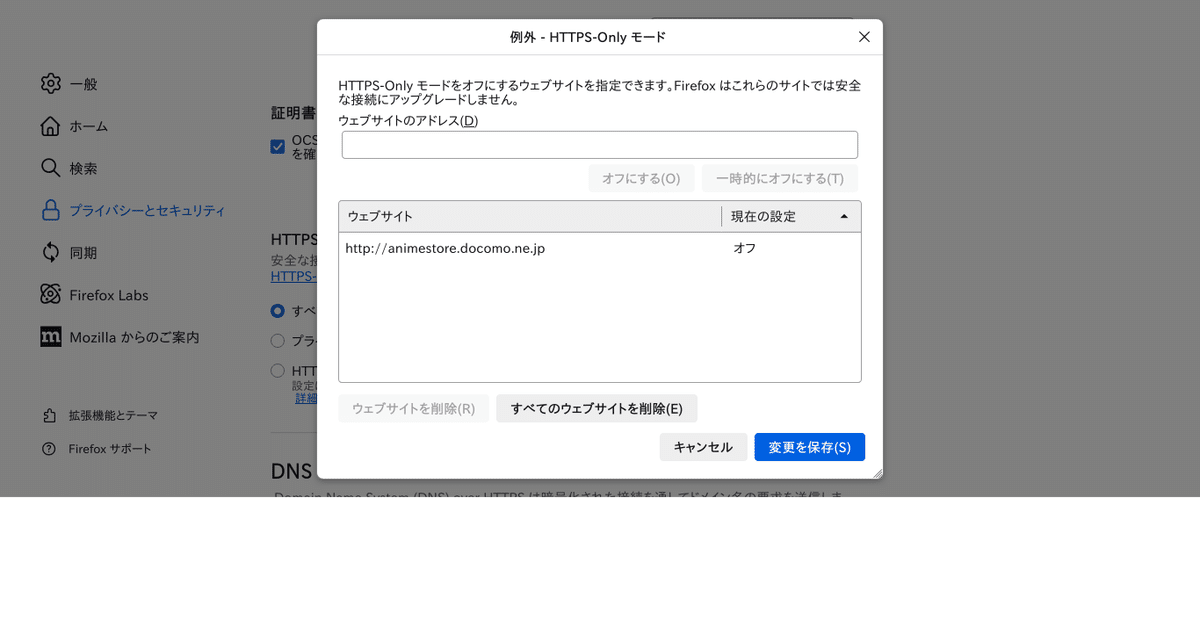Click the Privacy & Security lock icon
Screen dimensions: 1200x627
(51, 210)
